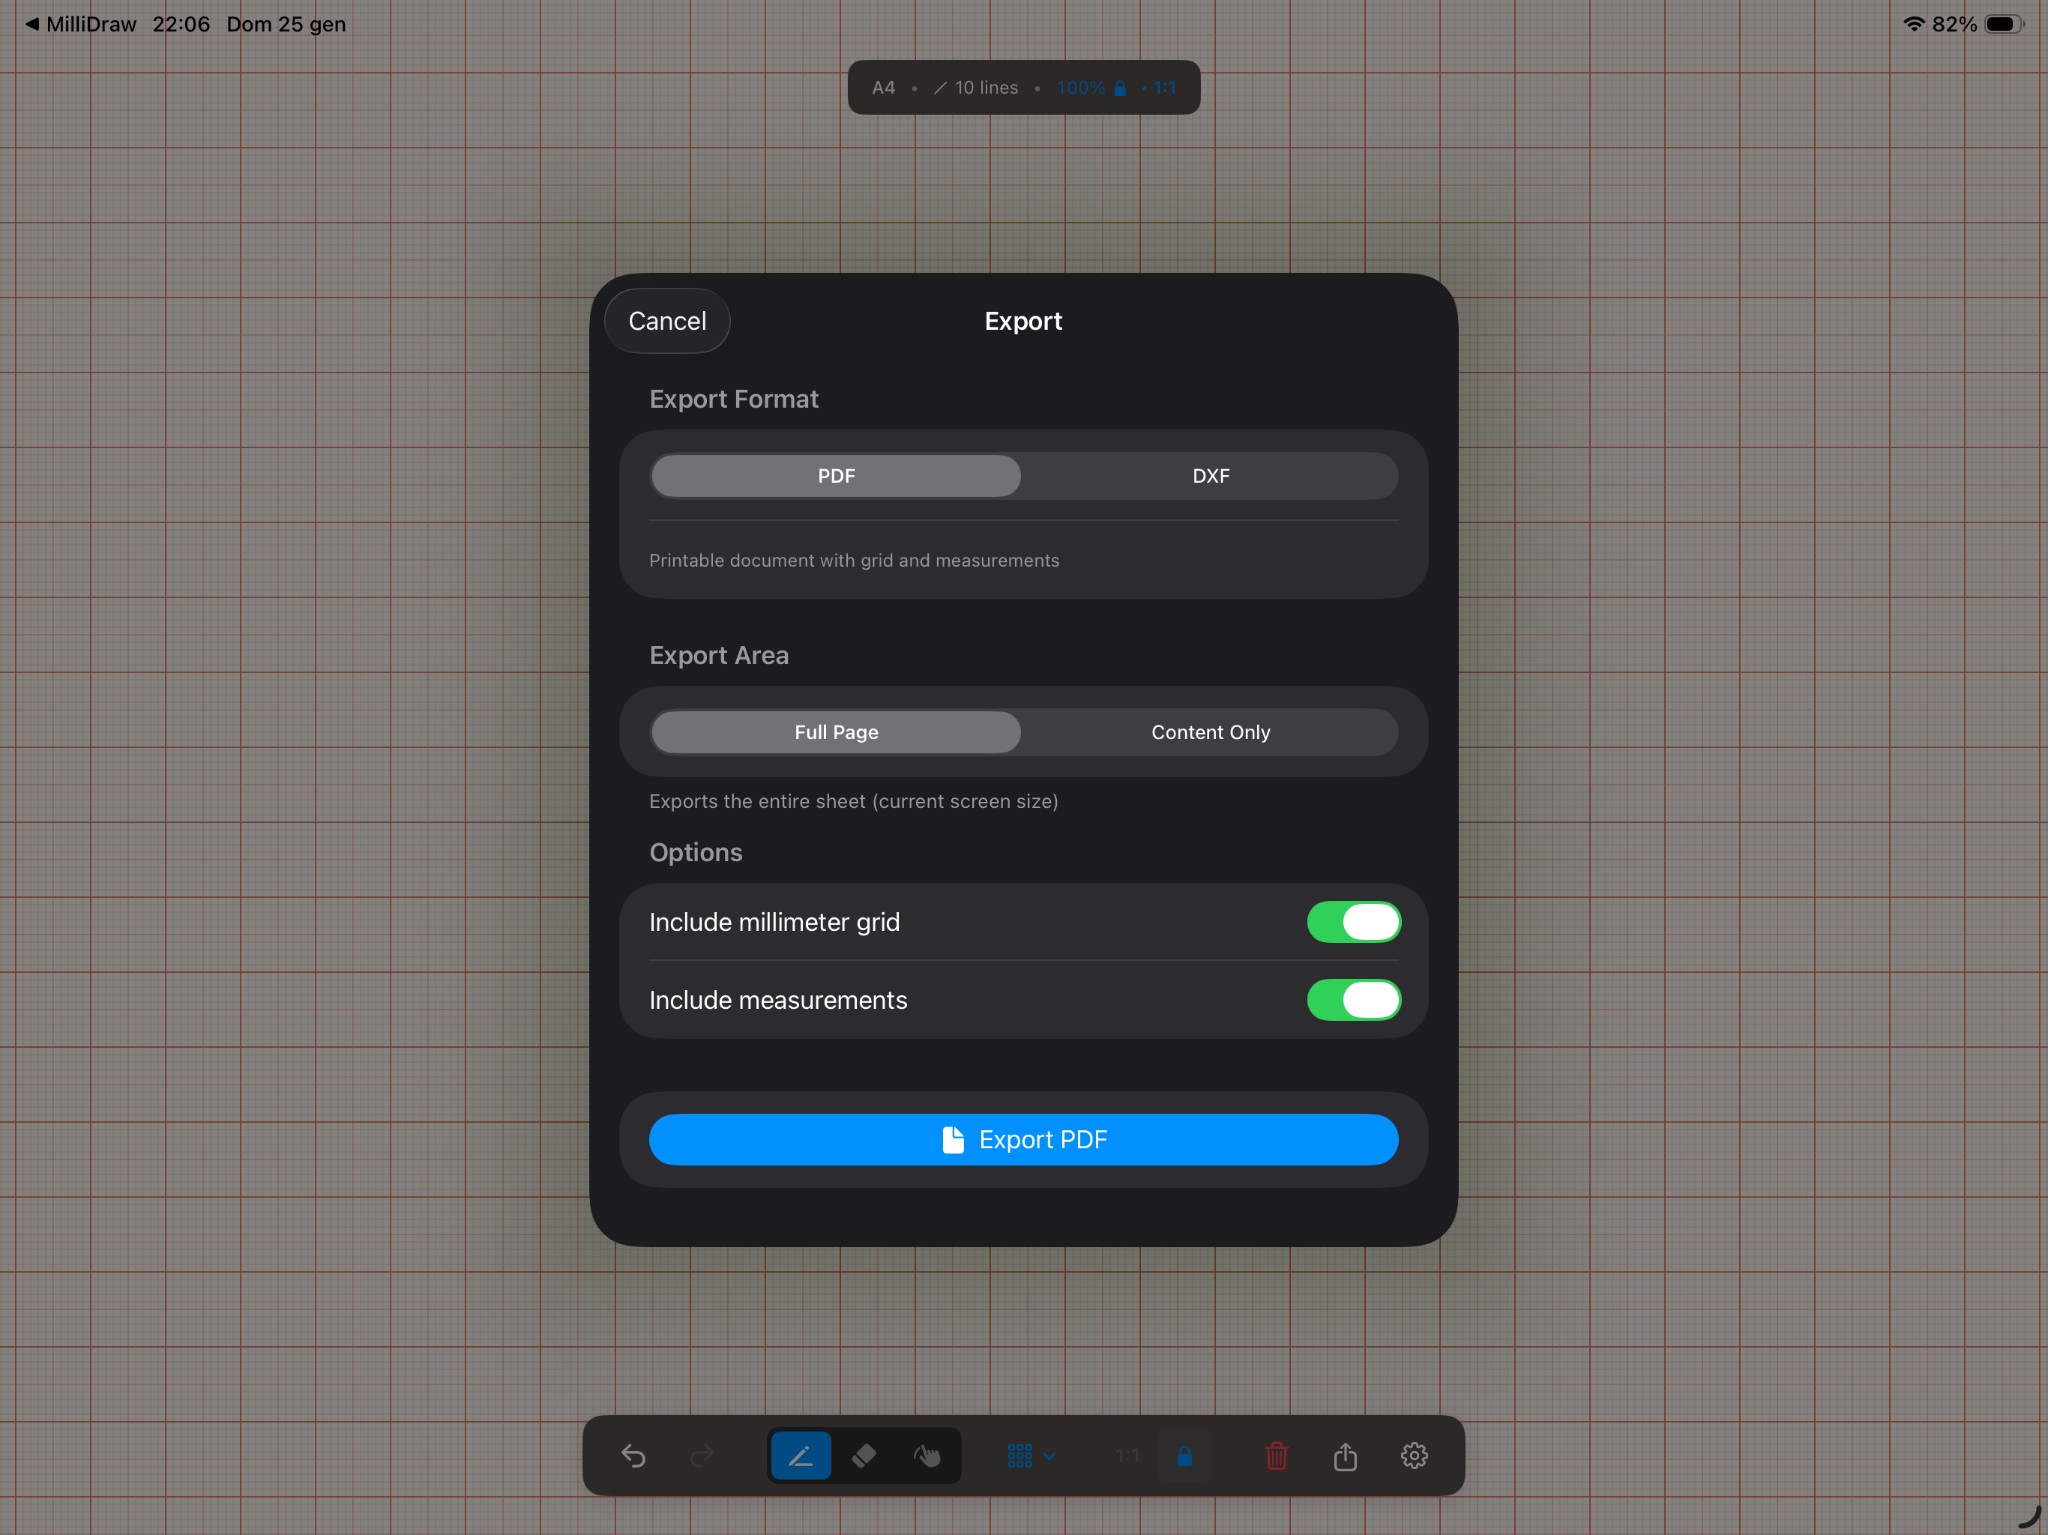Select the Pen drawing tool
The image size is (2048, 1535).
coord(799,1456)
